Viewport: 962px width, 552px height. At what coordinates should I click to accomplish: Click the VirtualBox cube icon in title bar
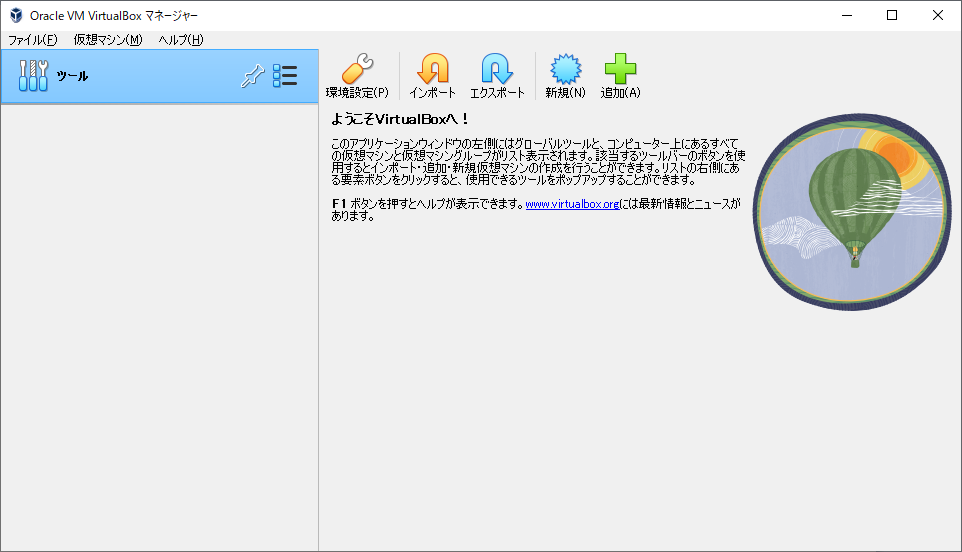pos(16,15)
